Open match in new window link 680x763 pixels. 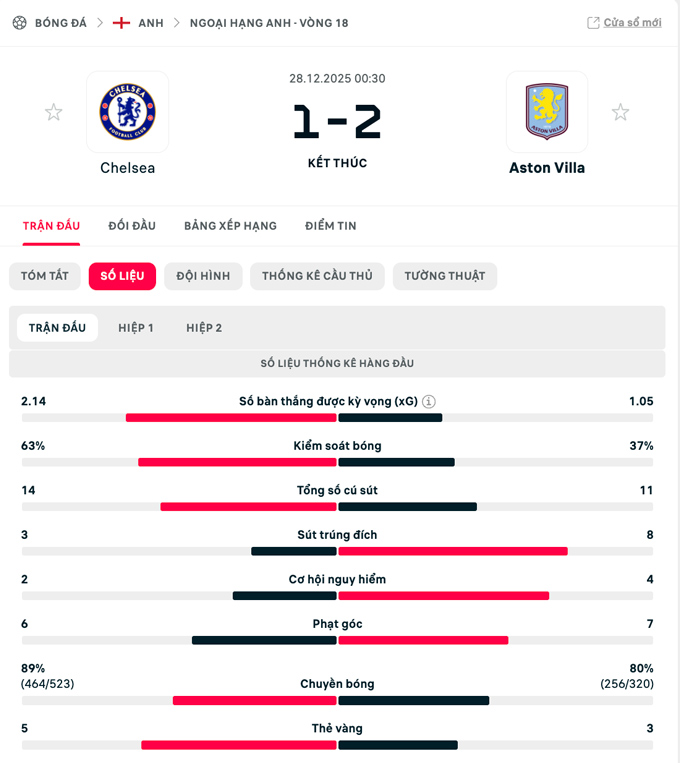click(632, 22)
